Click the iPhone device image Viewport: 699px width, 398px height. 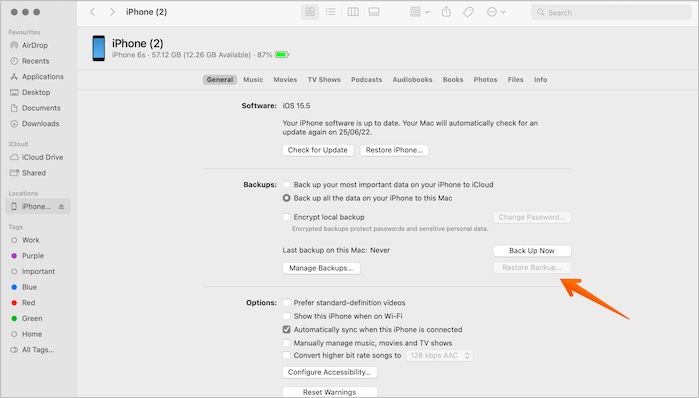point(99,48)
